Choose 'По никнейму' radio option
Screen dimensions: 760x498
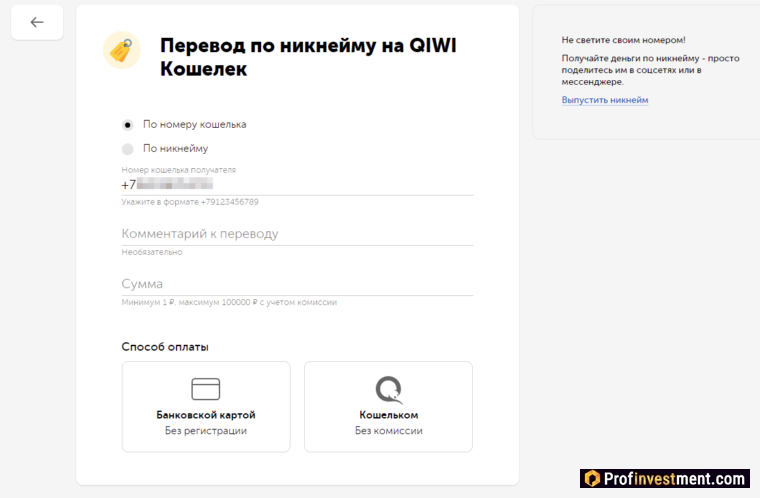coord(127,149)
